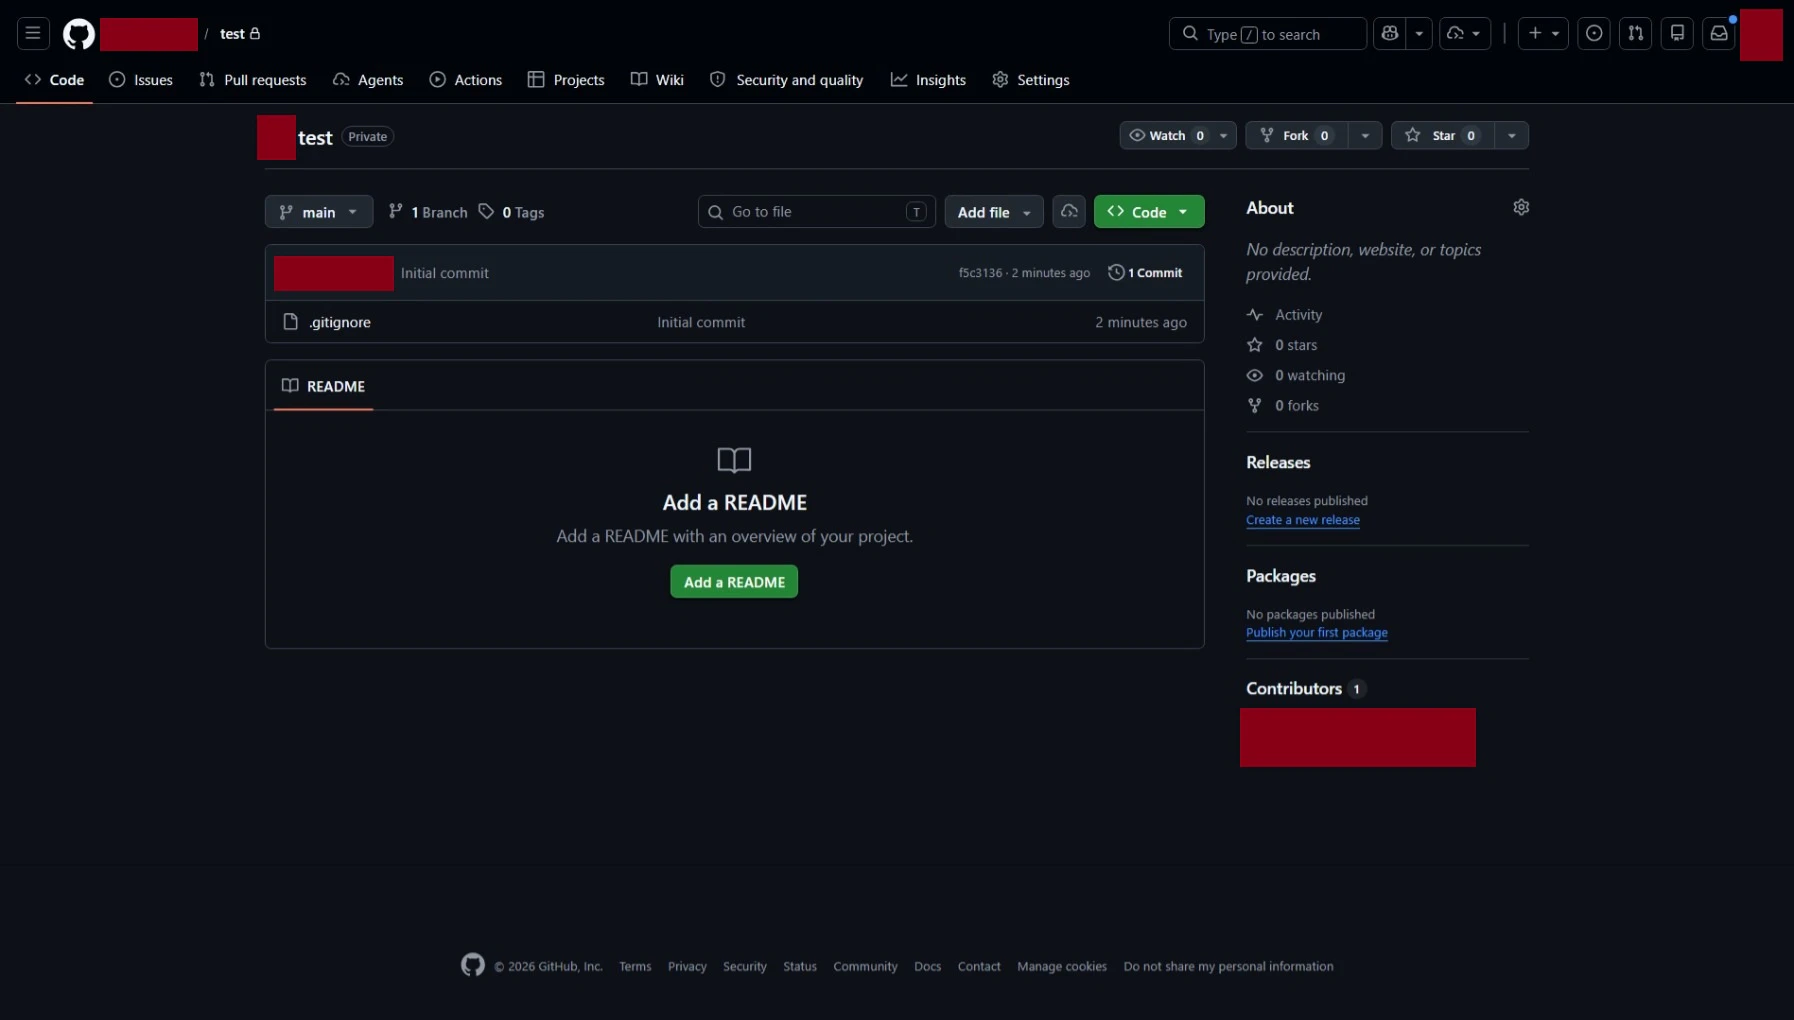
Task: View the 1 Commit history
Action: (x=1146, y=273)
